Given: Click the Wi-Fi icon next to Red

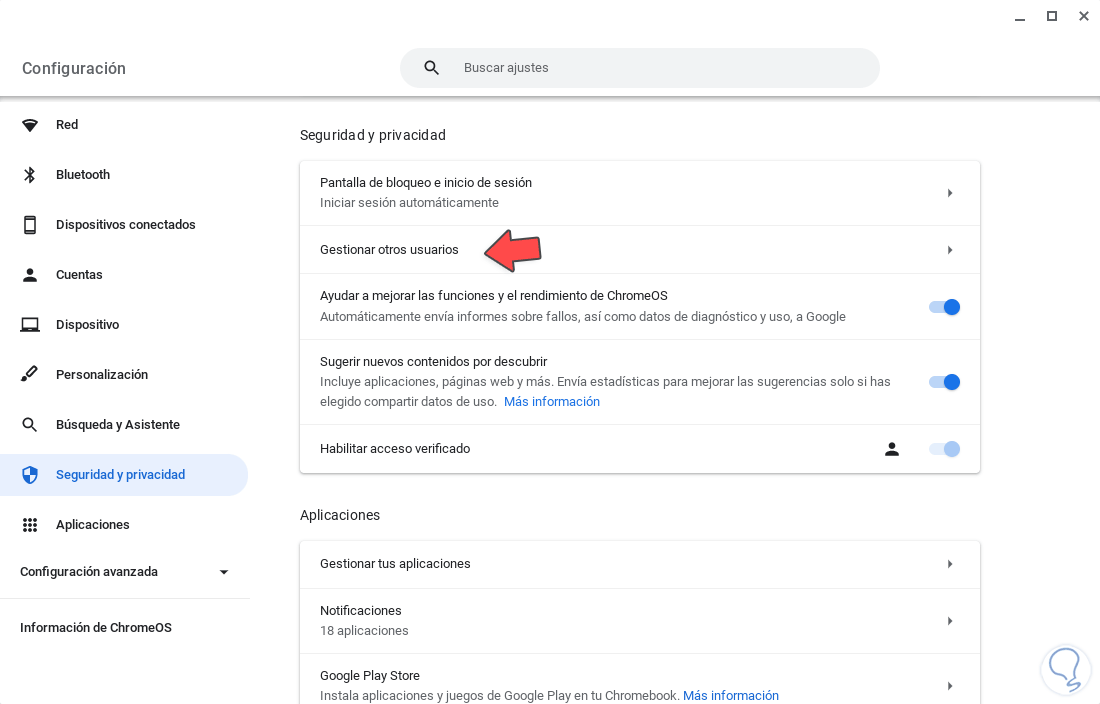Looking at the screenshot, I should click(x=30, y=125).
